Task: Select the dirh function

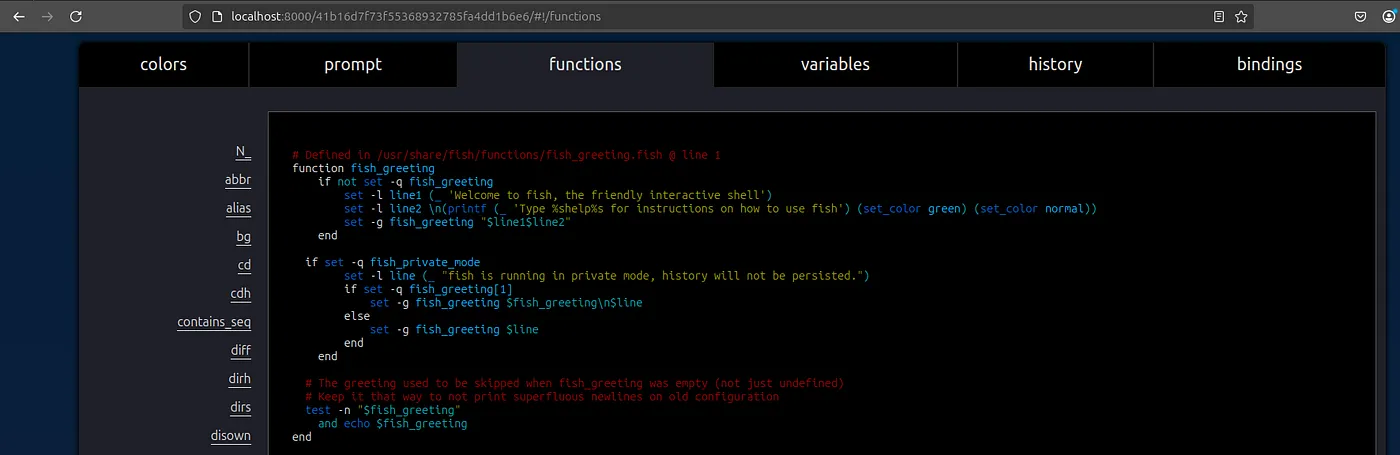Action: tap(239, 379)
